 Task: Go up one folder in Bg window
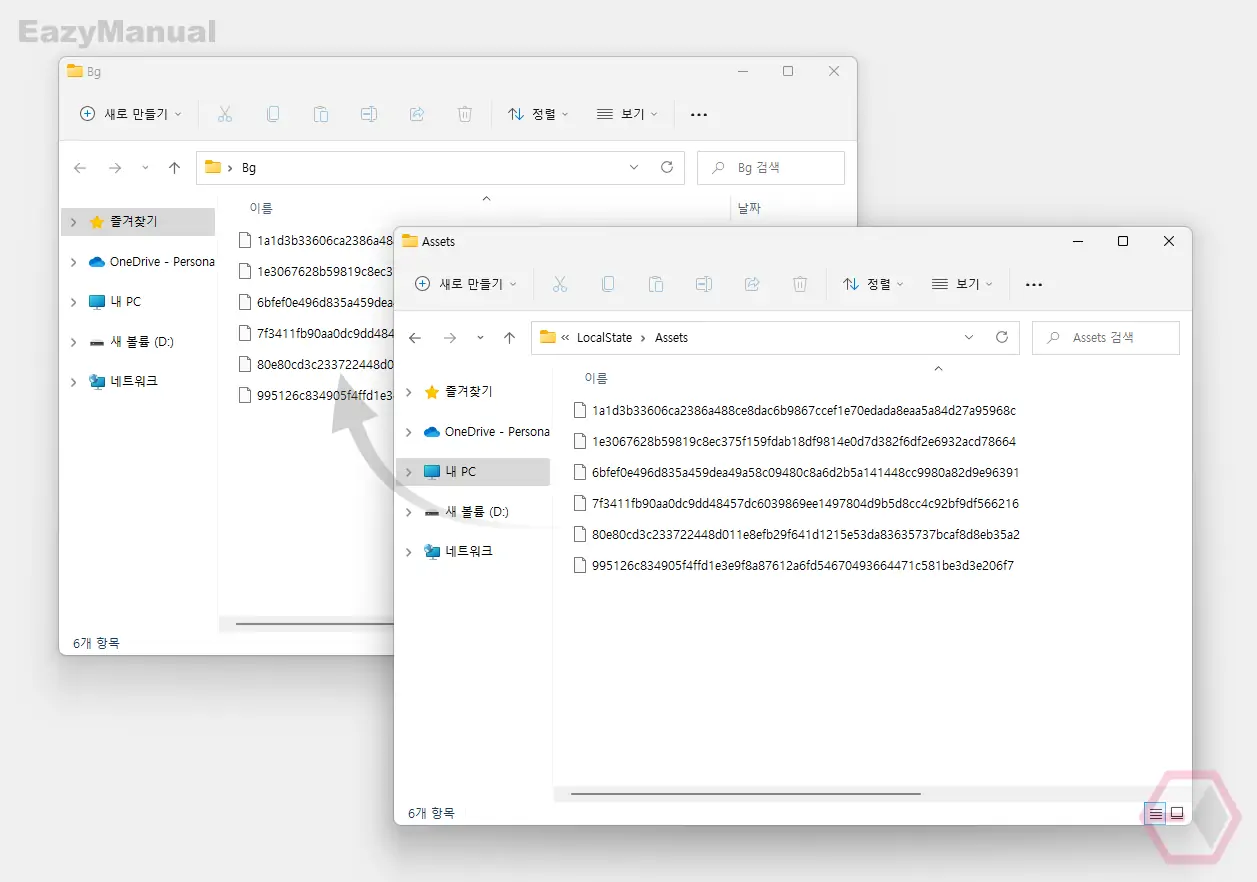click(174, 168)
